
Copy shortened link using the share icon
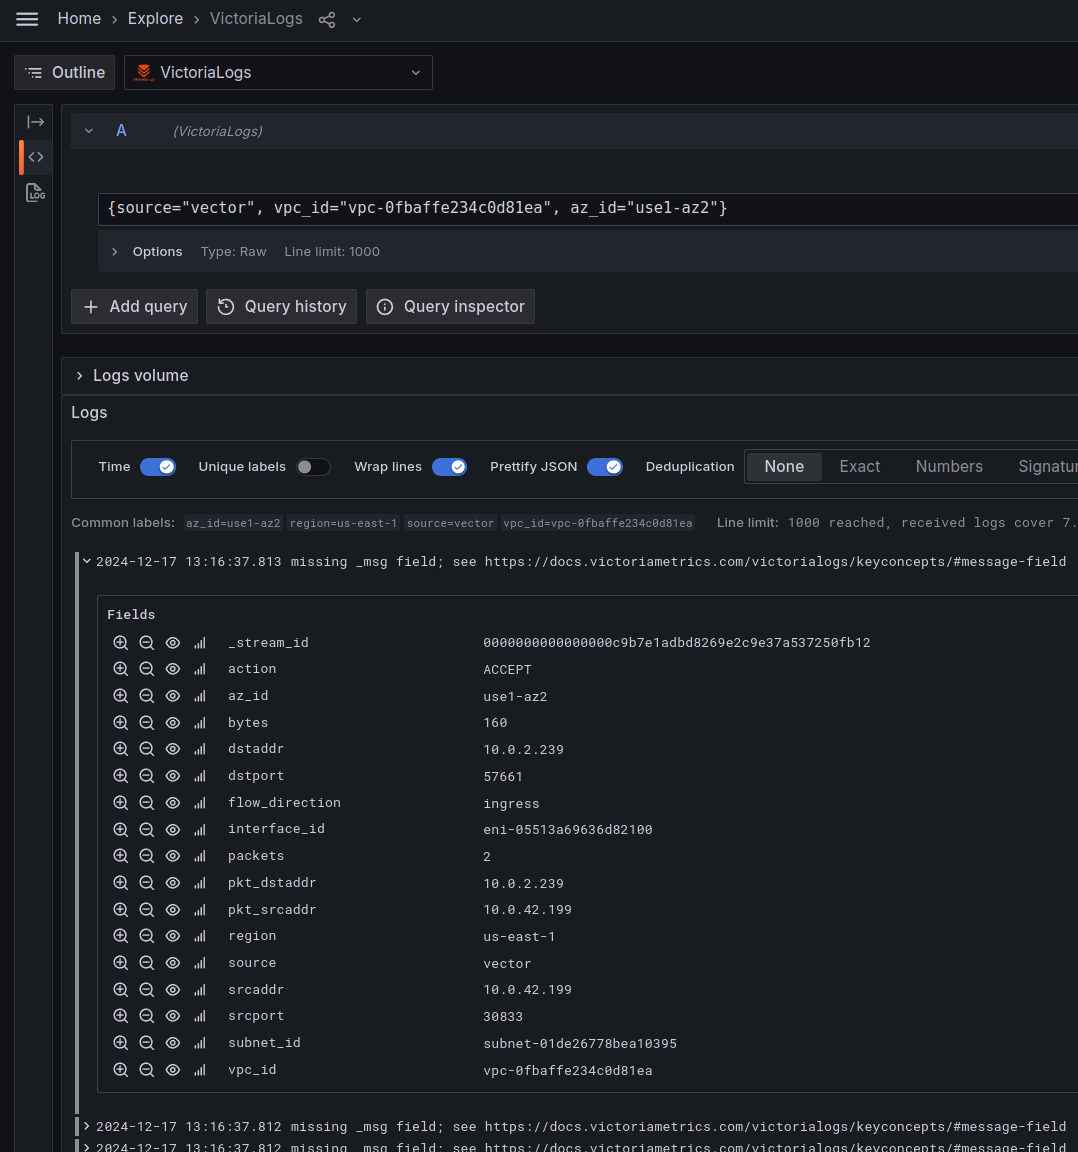[x=326, y=19]
